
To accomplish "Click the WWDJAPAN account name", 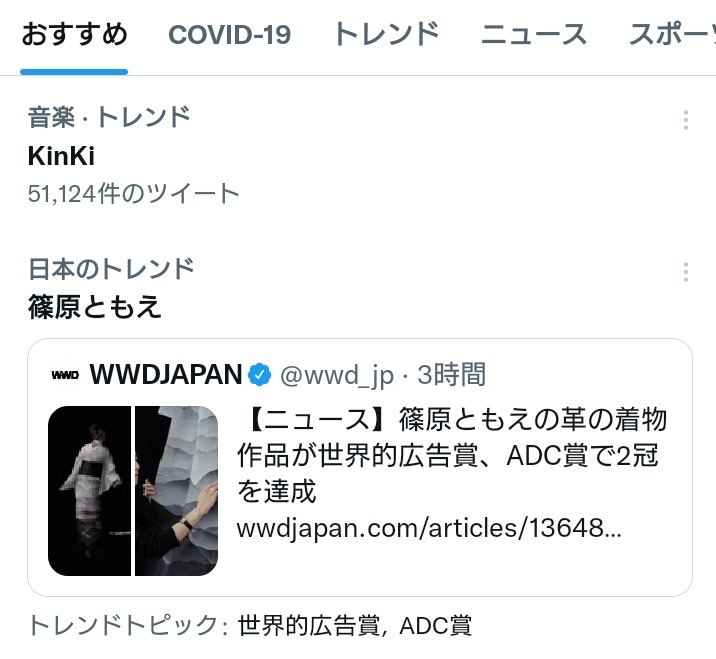I will [x=166, y=375].
